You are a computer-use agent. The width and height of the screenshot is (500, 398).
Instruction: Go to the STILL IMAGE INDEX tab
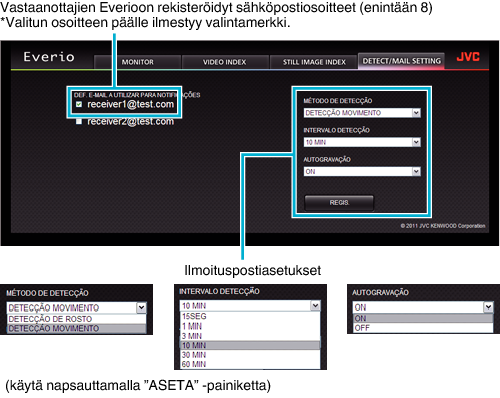314,62
